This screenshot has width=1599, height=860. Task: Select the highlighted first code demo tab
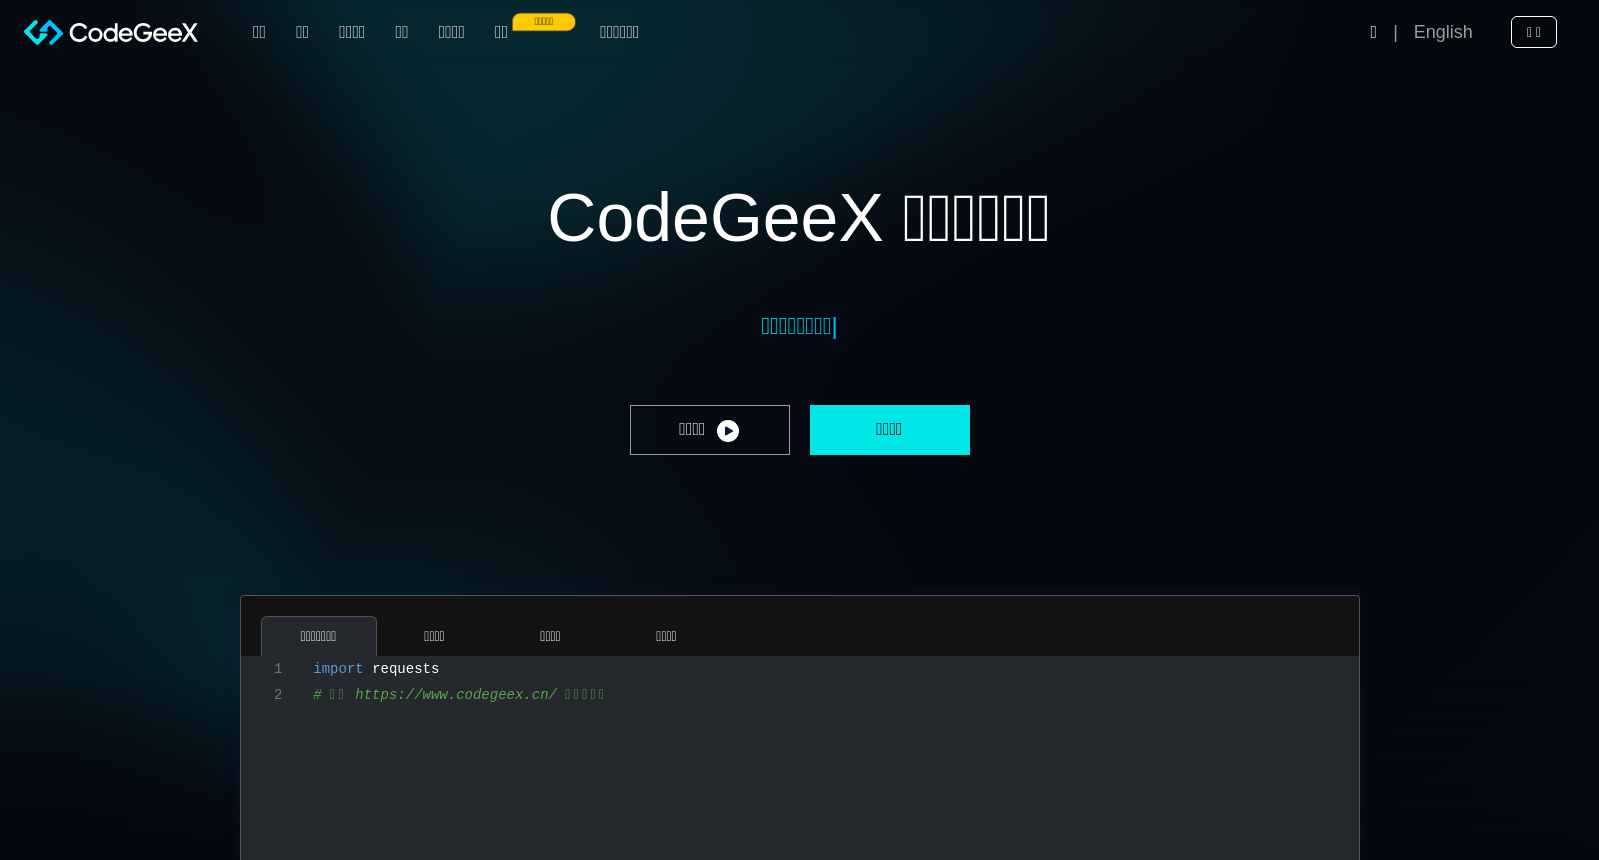point(319,636)
